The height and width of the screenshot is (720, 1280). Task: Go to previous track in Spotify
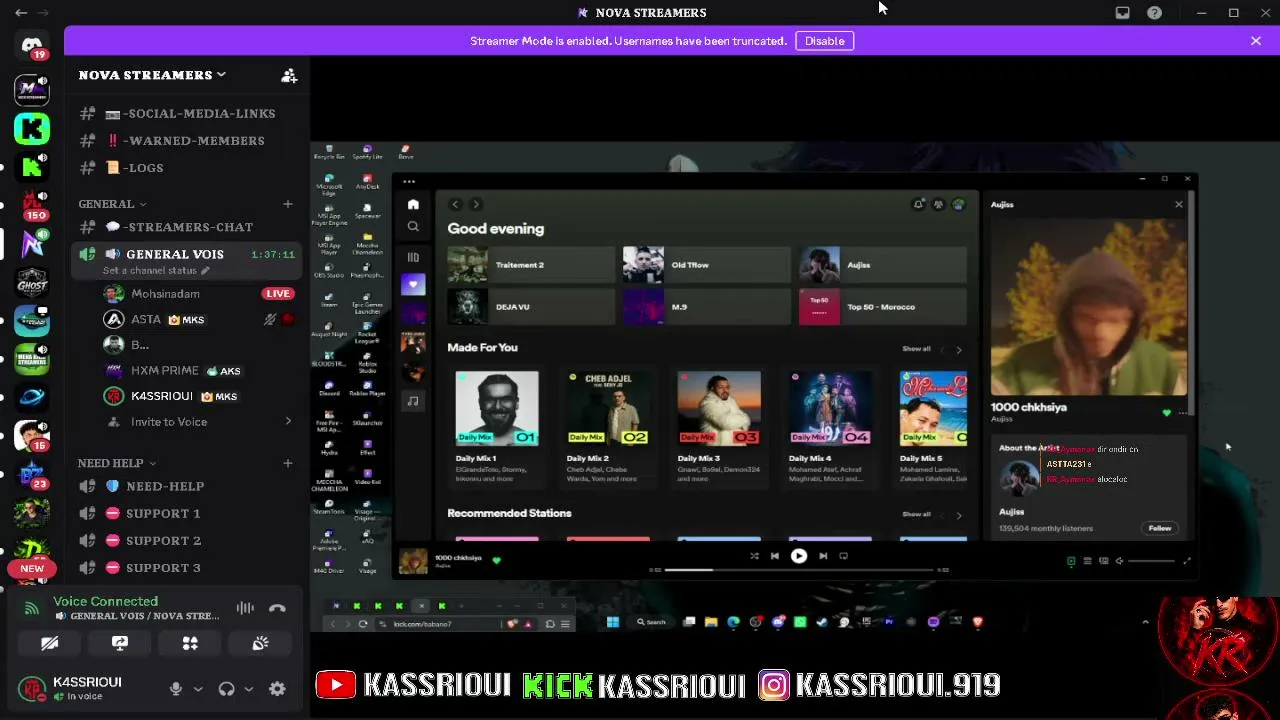[774, 556]
